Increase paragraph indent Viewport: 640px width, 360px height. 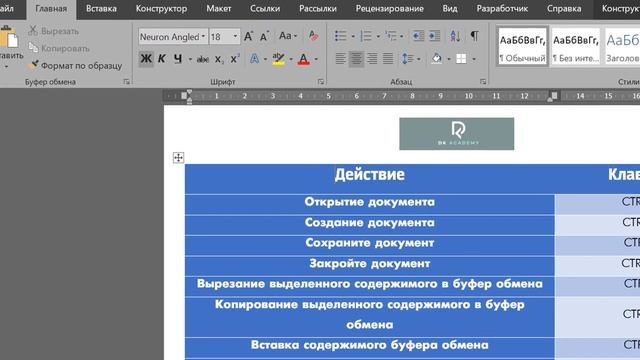coord(434,36)
